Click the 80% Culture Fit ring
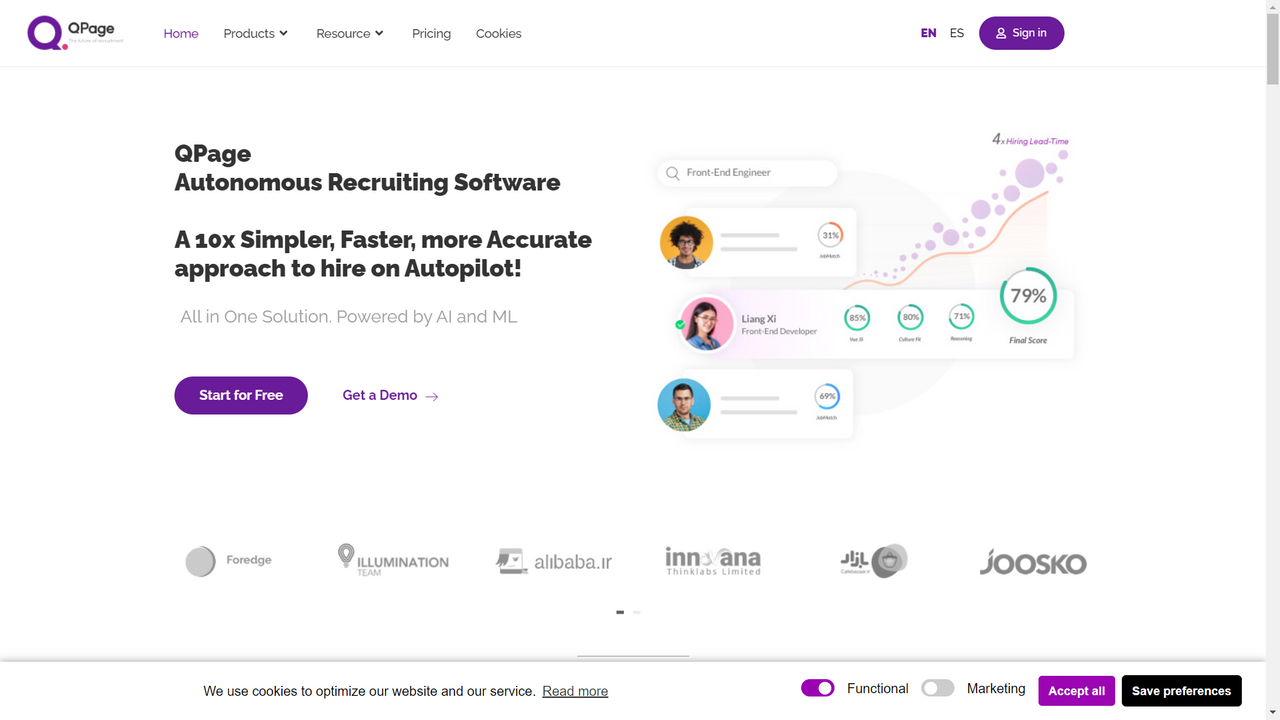The image size is (1280, 720). click(910, 318)
